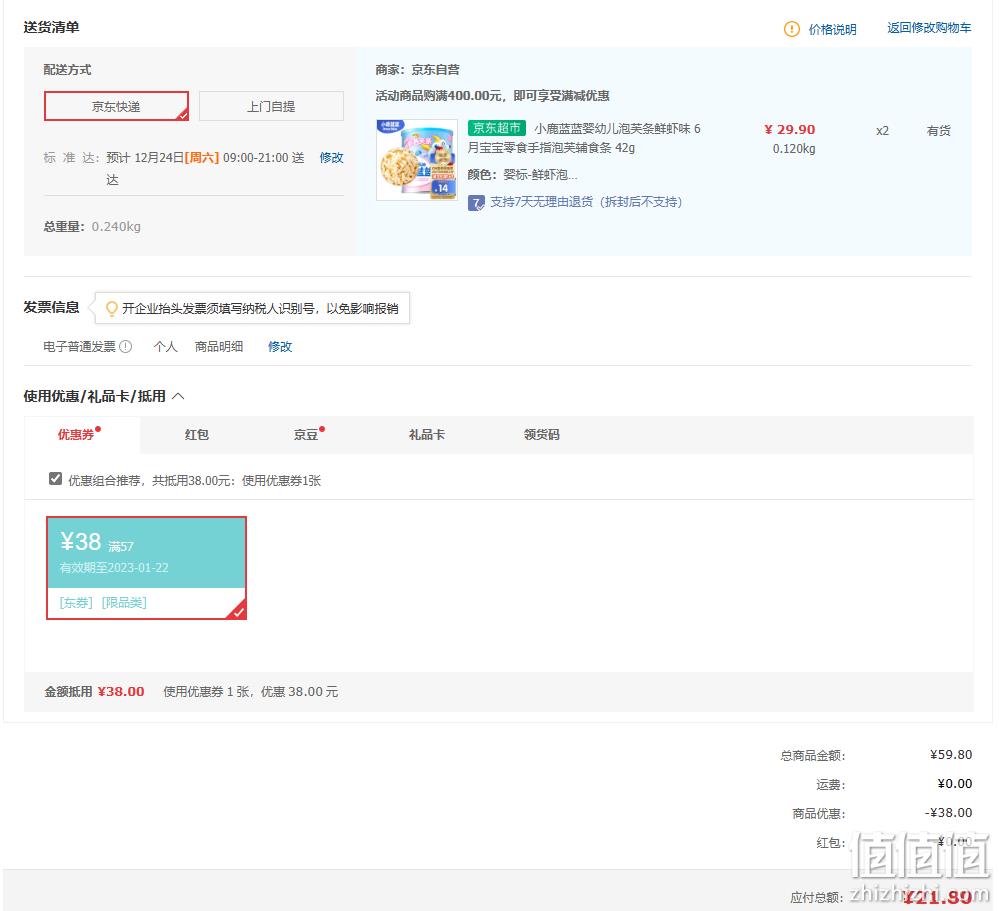This screenshot has width=999, height=911.
Task: Click 返回修改购物车 link
Action: pyautogui.click(x=929, y=27)
